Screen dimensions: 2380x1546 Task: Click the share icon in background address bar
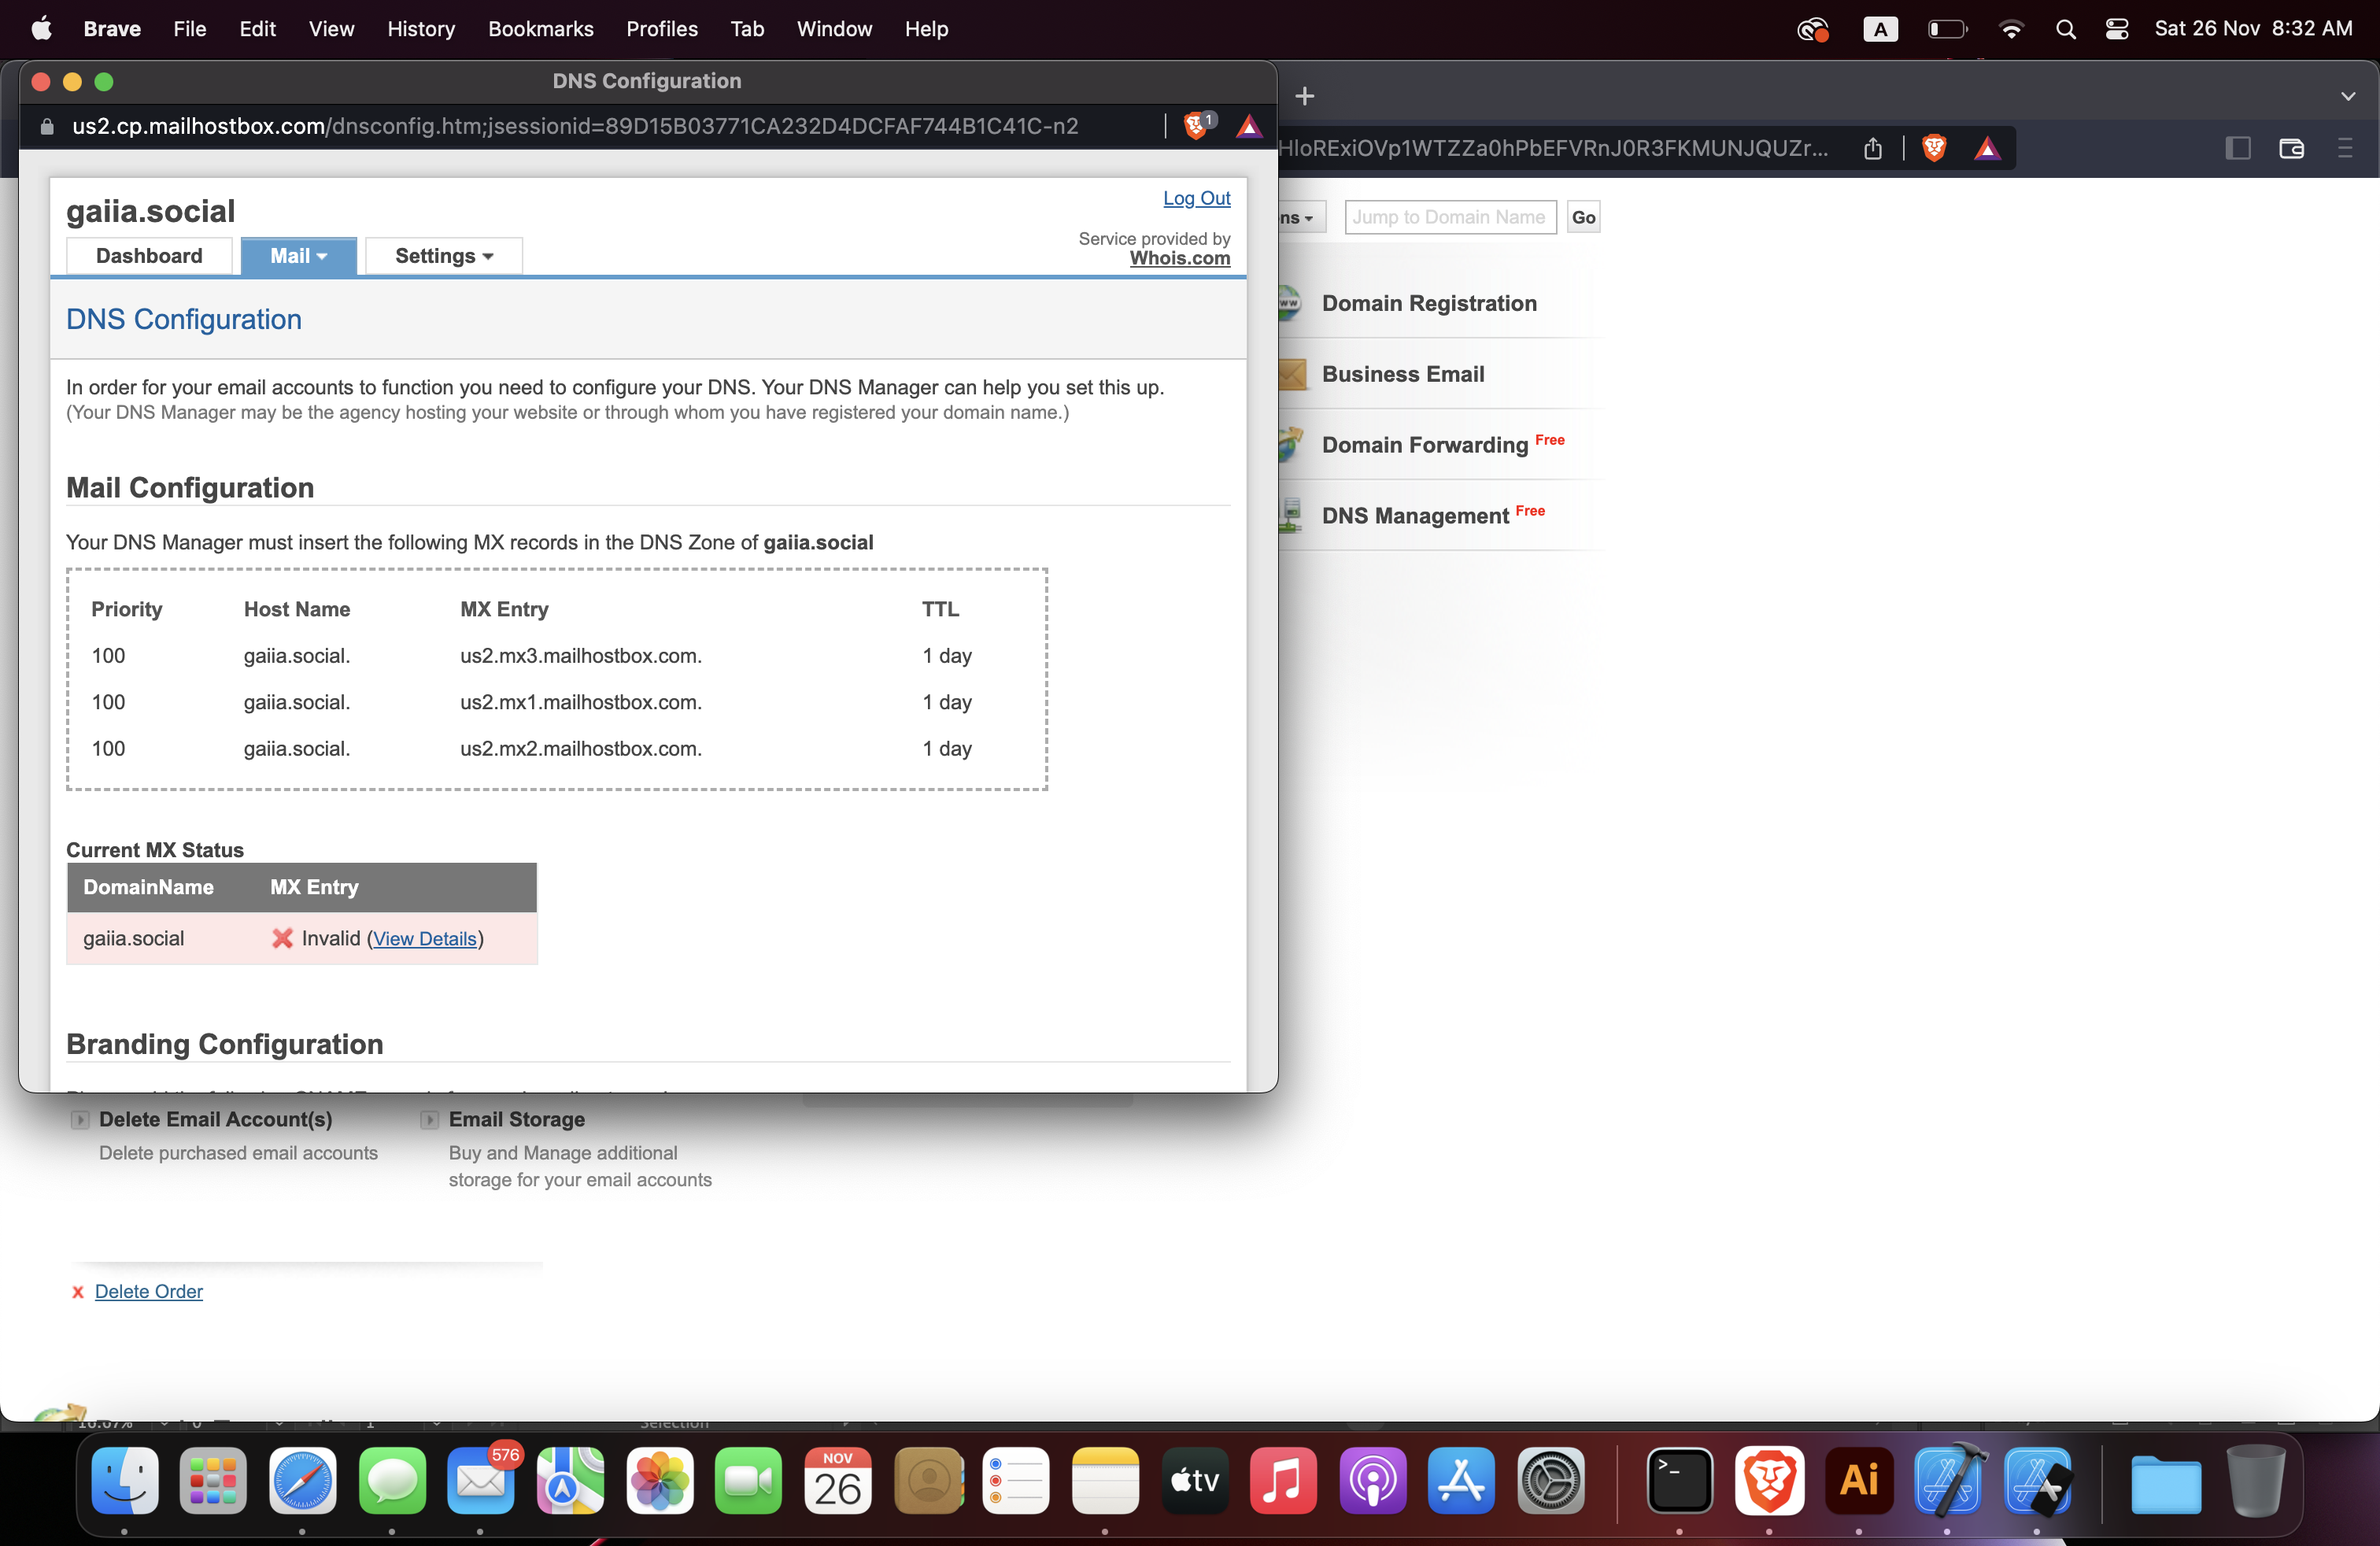(1873, 149)
